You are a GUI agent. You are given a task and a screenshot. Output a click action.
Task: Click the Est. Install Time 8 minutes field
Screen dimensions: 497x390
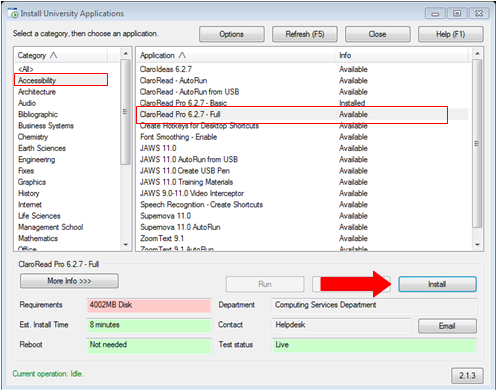pyautogui.click(x=149, y=325)
